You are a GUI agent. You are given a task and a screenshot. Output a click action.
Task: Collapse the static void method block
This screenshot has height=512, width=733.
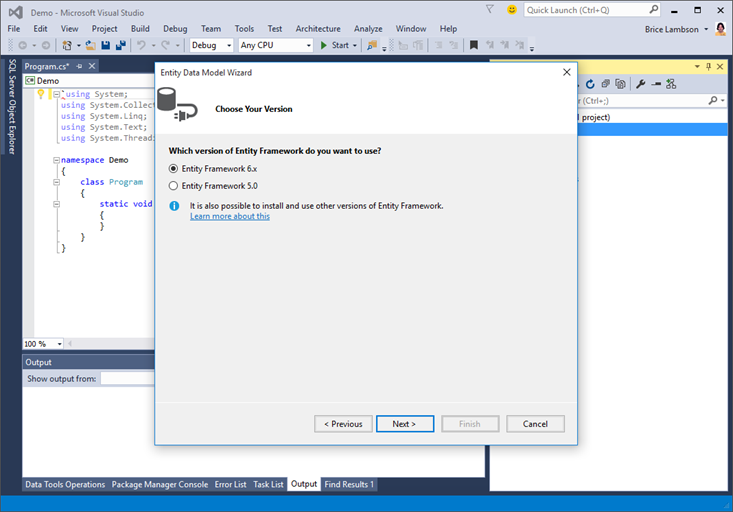coord(57,204)
